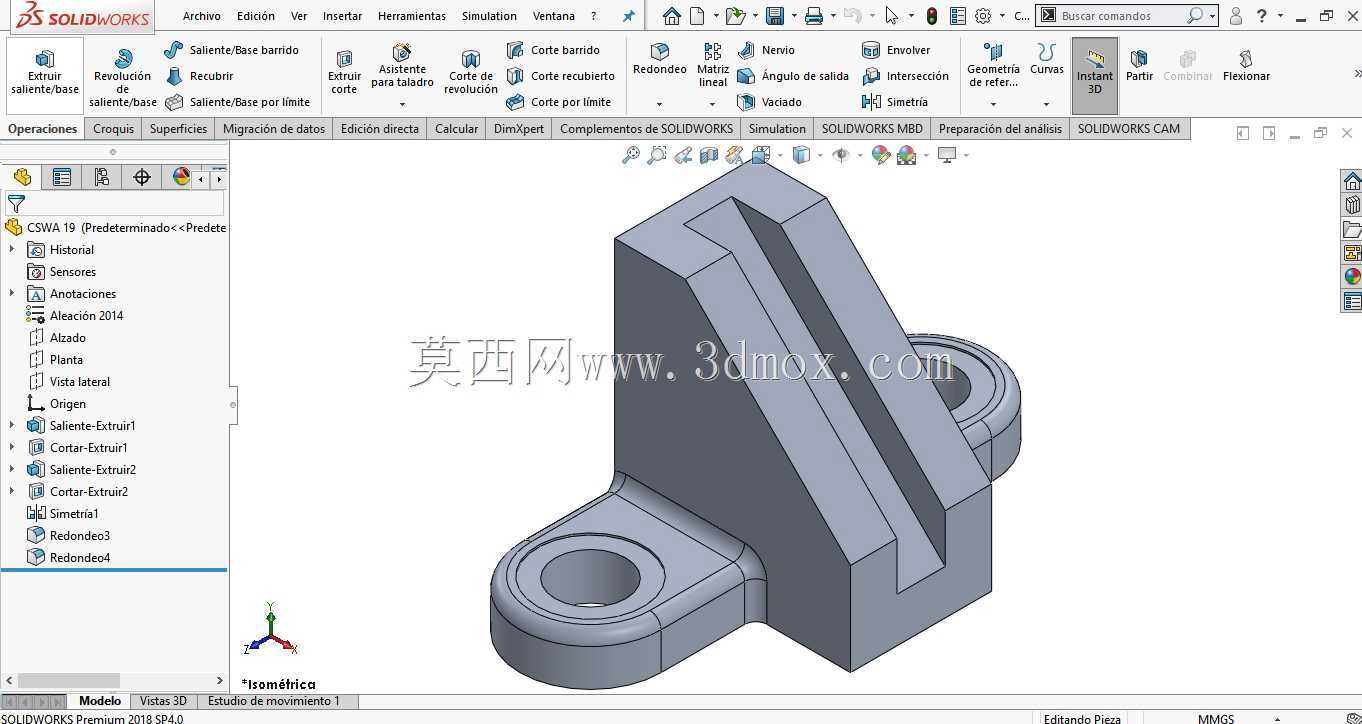Switch to DimXpertManager crosshair tab

pyautogui.click(x=142, y=177)
